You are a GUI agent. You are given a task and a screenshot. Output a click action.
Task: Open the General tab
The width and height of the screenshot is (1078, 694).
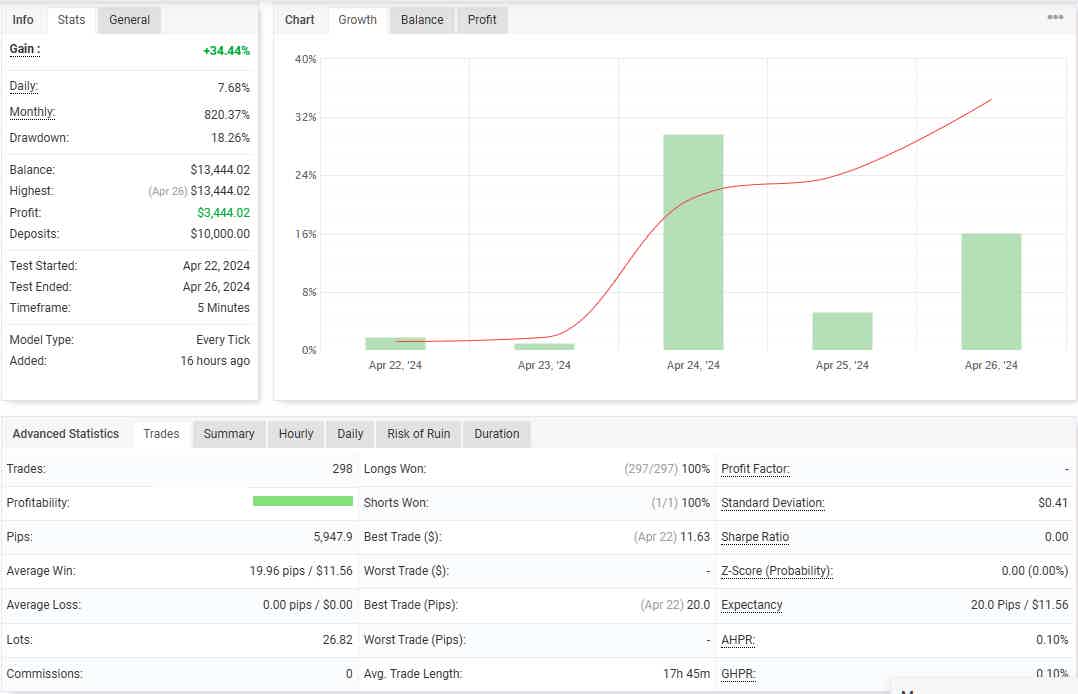129,20
